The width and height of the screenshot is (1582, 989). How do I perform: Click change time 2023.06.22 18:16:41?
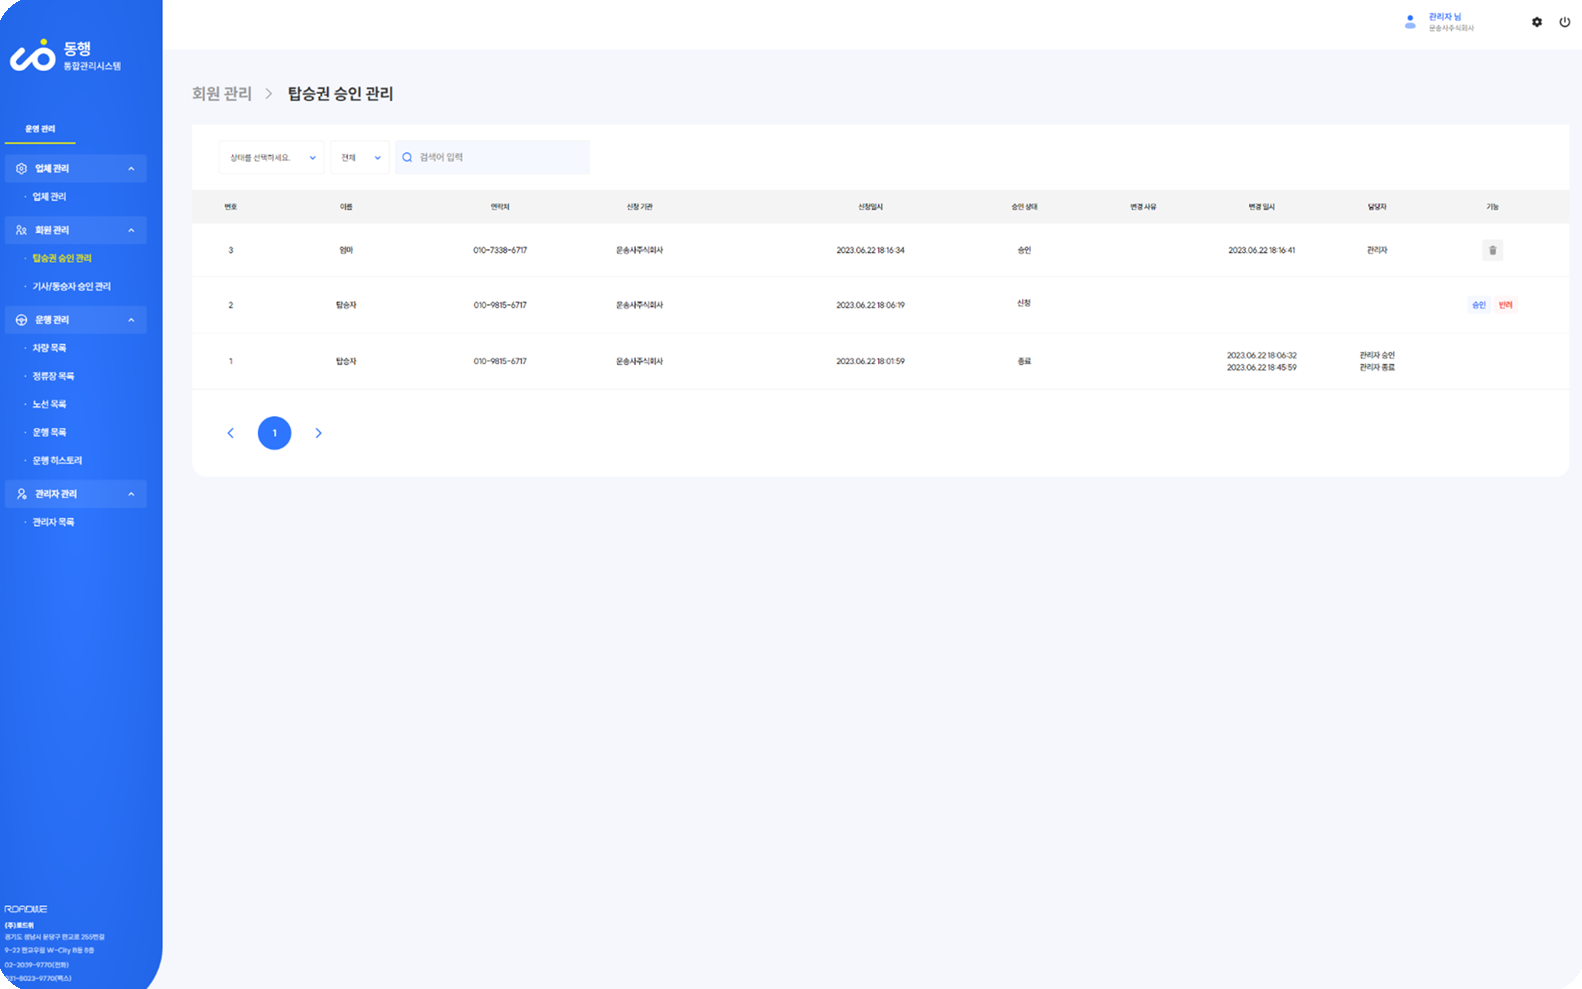point(1261,250)
